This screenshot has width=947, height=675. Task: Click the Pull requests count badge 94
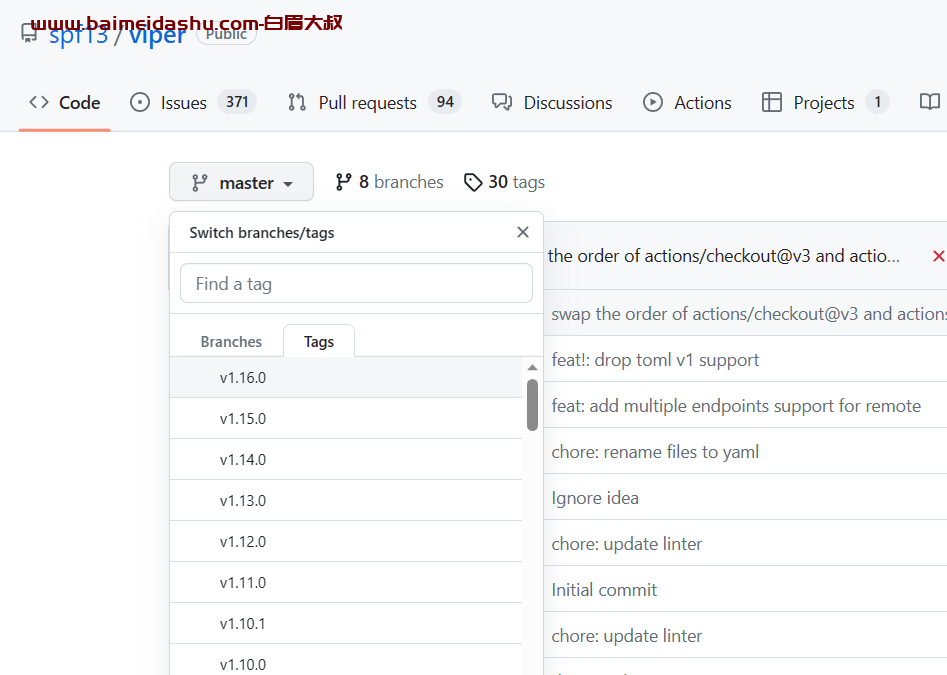[x=445, y=101]
